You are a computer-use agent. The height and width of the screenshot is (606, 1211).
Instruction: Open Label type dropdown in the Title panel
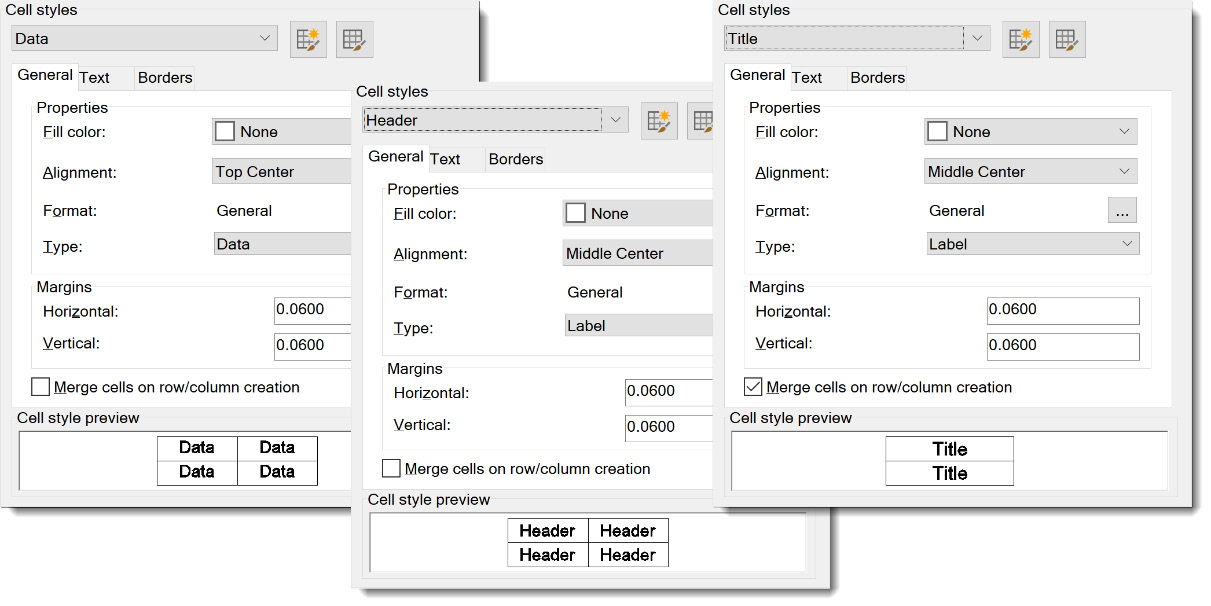(1032, 244)
